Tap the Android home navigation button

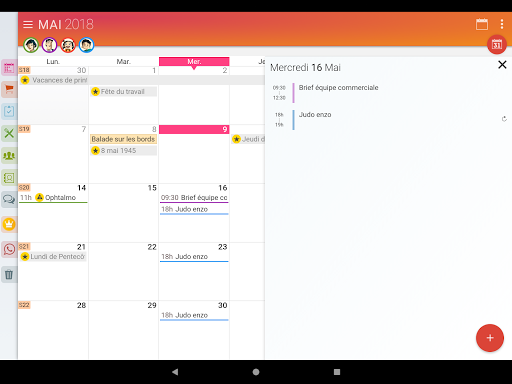(256, 372)
